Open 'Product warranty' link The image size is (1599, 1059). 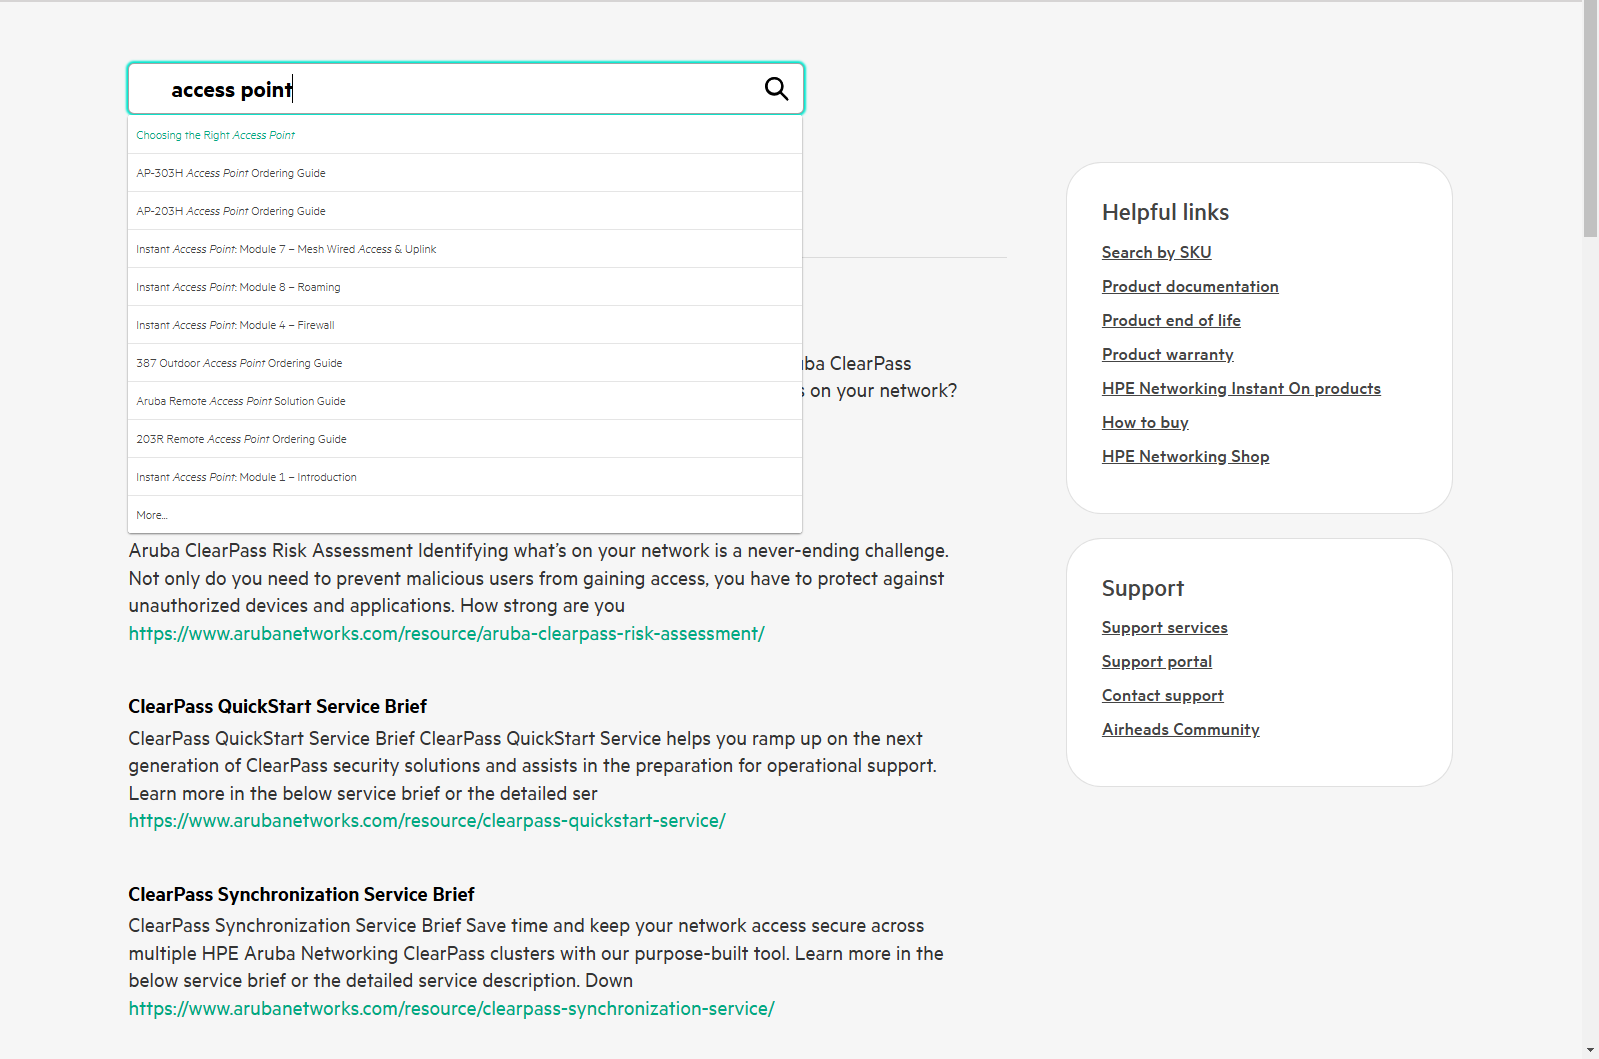(1167, 355)
